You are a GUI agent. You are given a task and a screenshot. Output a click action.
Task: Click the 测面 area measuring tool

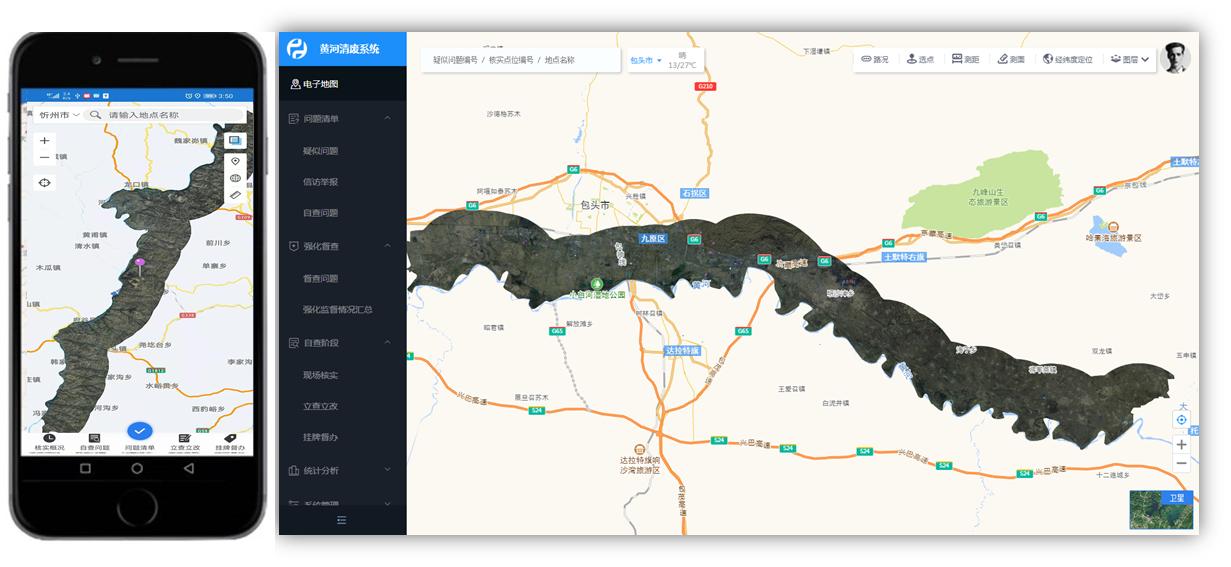point(1011,59)
